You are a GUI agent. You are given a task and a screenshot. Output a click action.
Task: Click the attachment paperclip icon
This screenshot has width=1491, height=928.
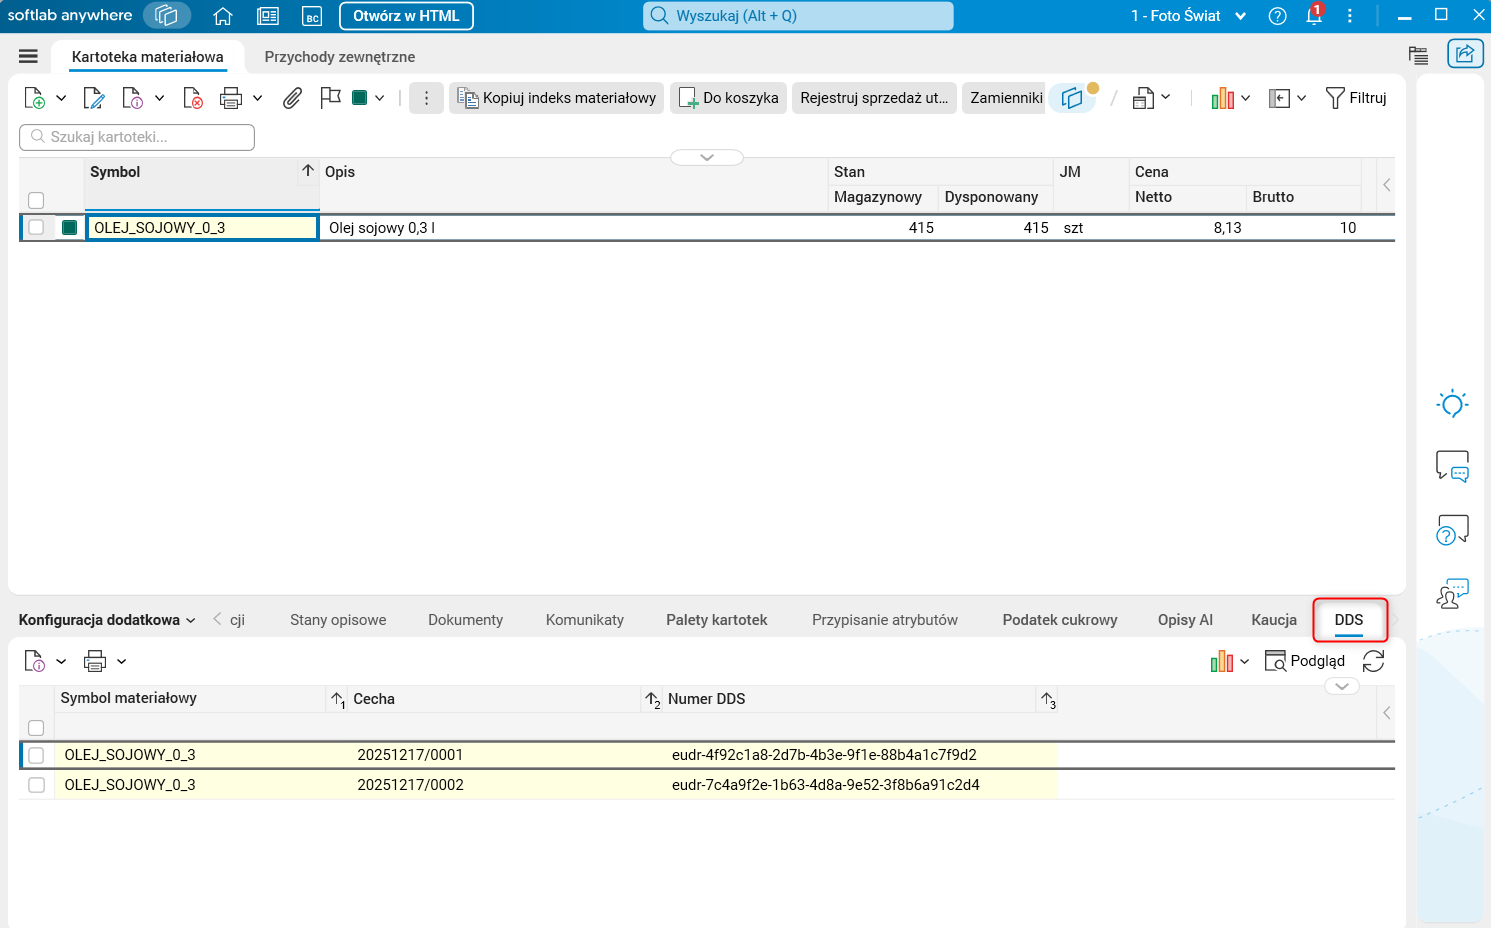[292, 98]
